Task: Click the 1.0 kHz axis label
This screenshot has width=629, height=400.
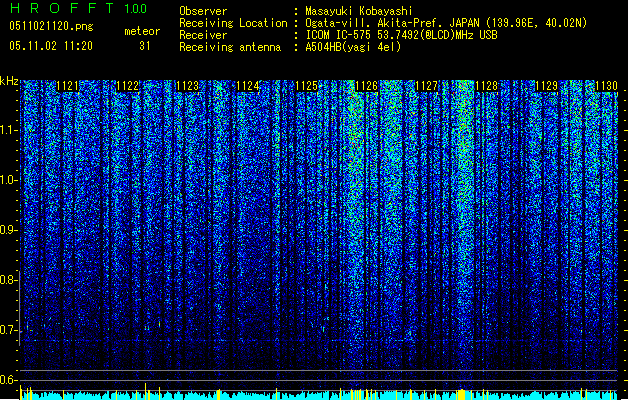Action: pyautogui.click(x=8, y=180)
